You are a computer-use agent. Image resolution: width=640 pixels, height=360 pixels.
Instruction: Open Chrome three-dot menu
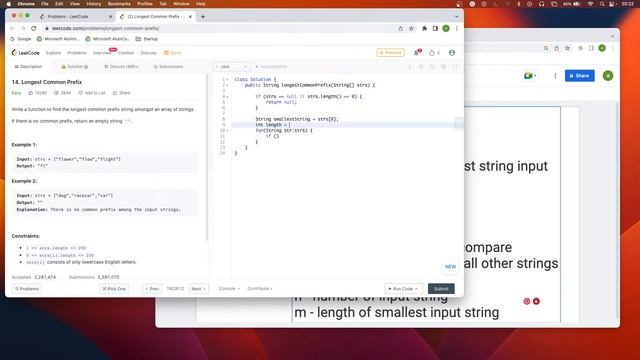[x=457, y=29]
